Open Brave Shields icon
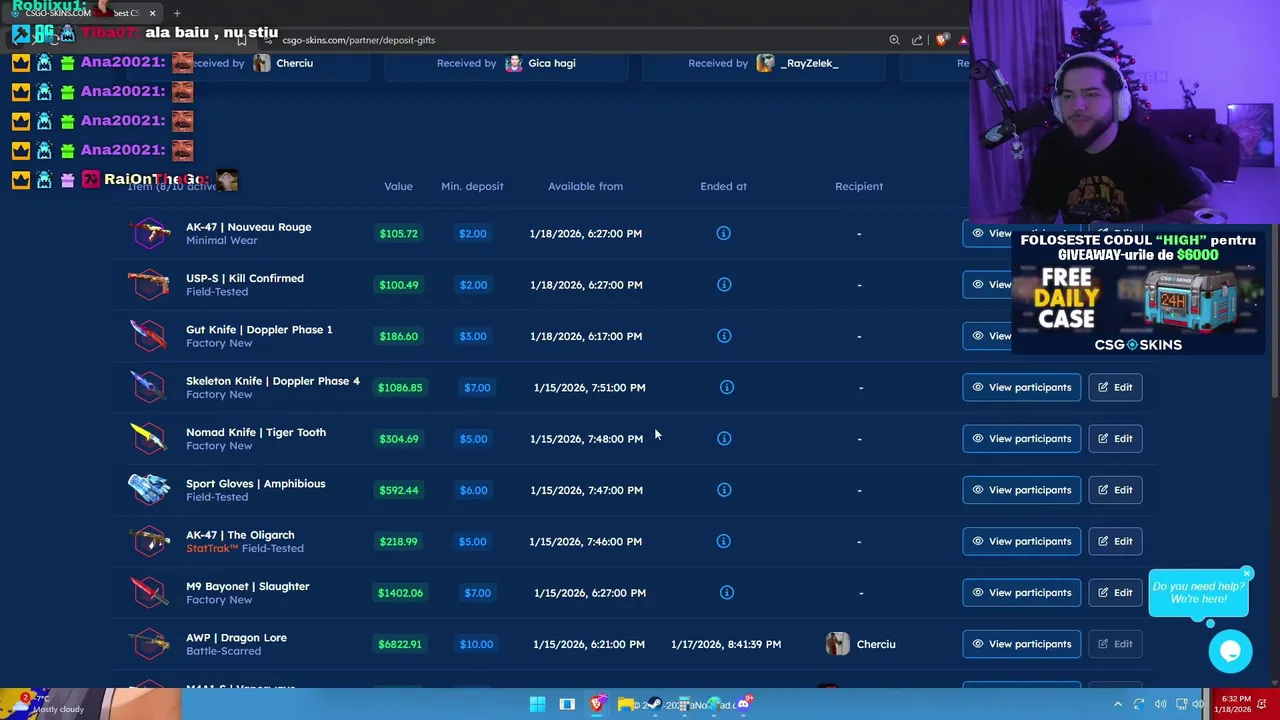1280x720 pixels. tap(941, 40)
